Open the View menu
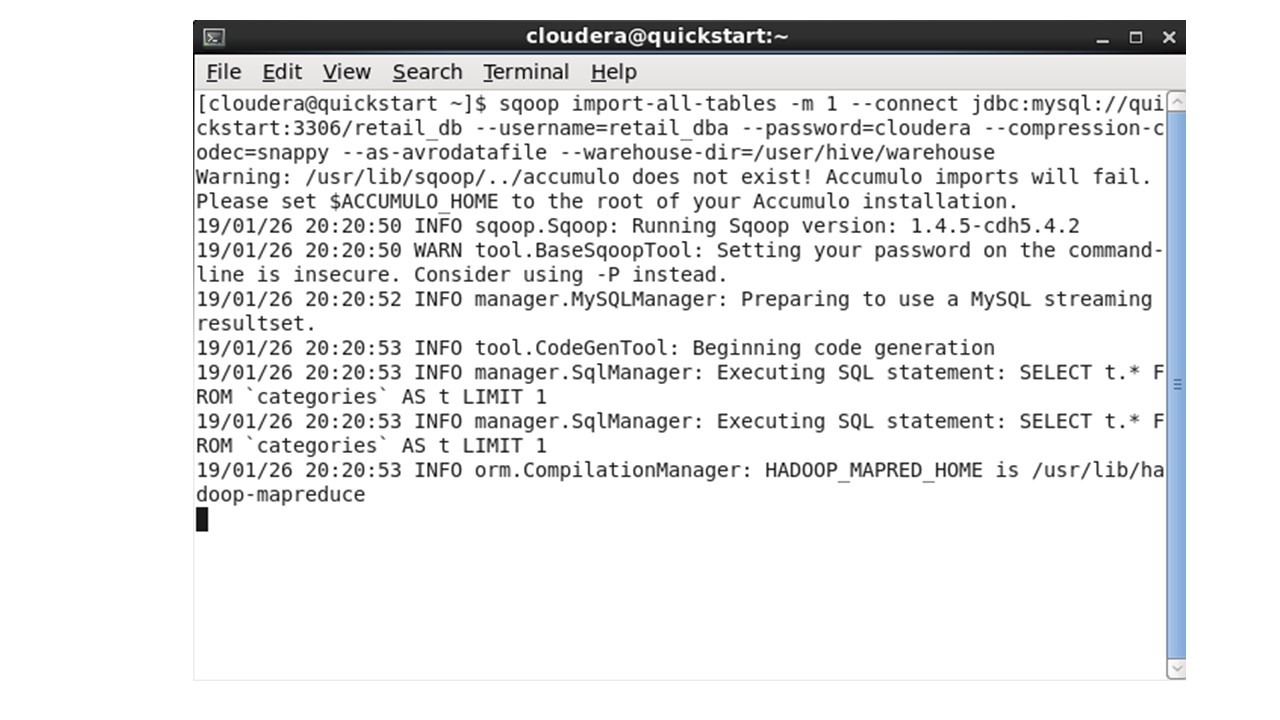Viewport: 1280px width, 720px height. 346,72
